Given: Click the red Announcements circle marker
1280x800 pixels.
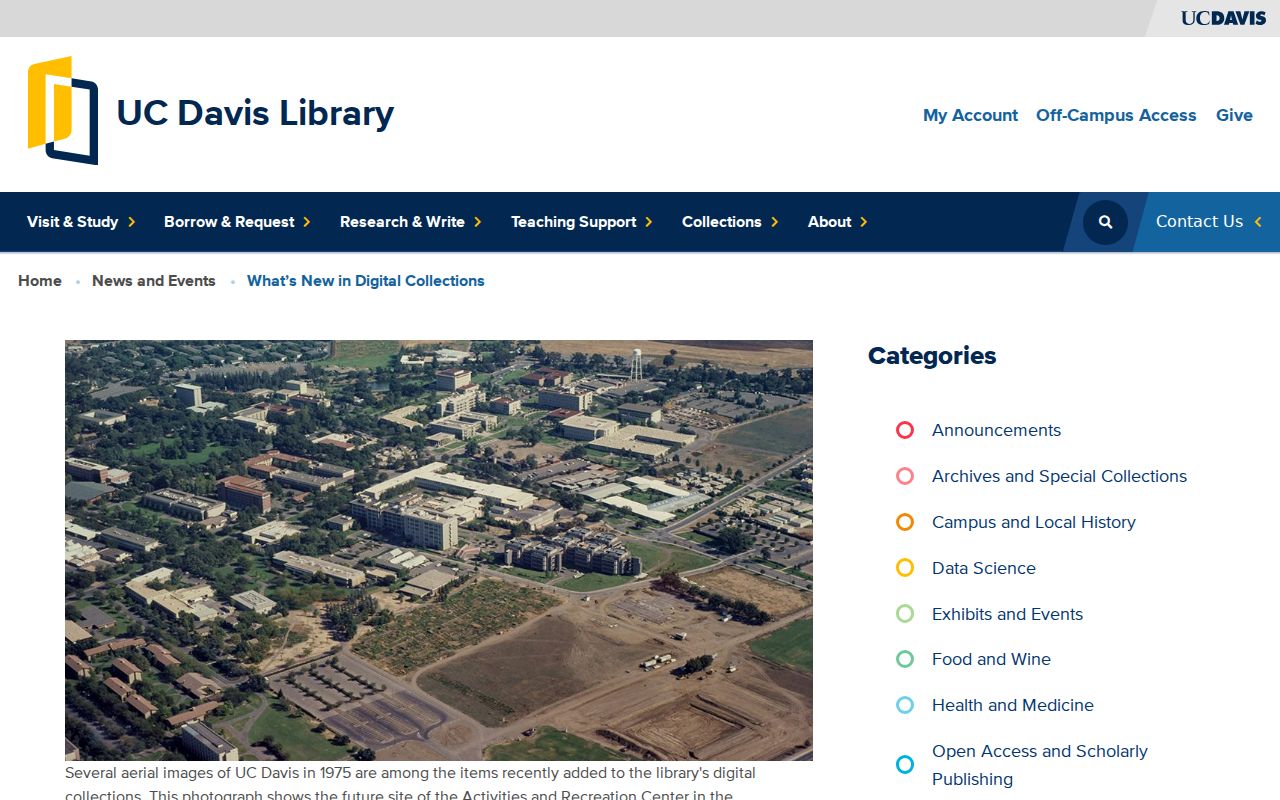Looking at the screenshot, I should (x=905, y=430).
